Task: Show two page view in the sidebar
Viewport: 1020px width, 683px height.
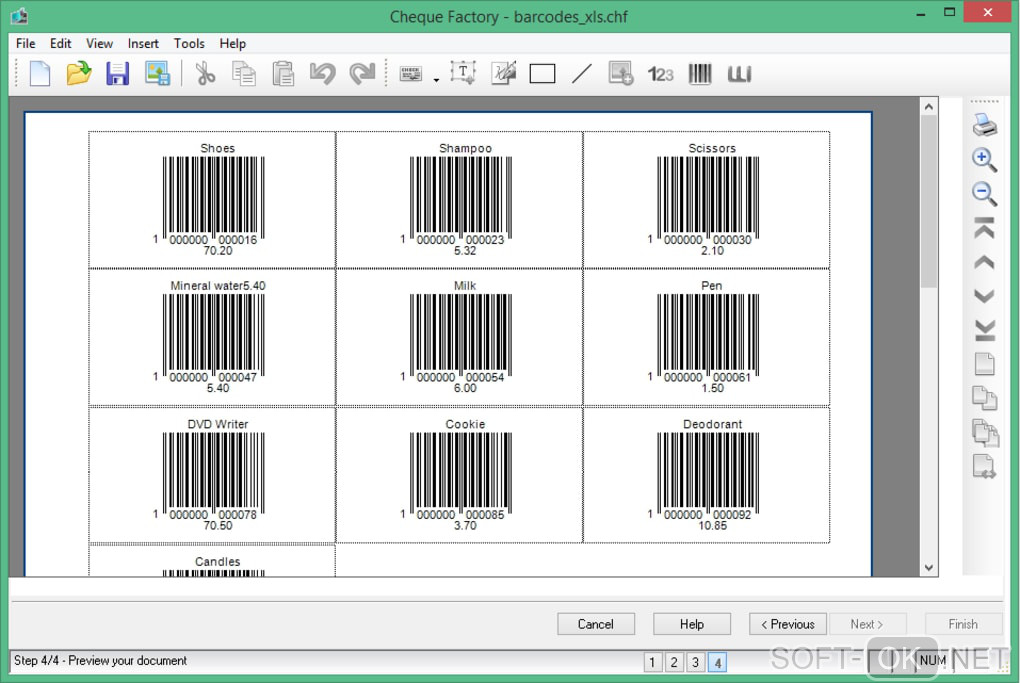Action: coord(984,398)
